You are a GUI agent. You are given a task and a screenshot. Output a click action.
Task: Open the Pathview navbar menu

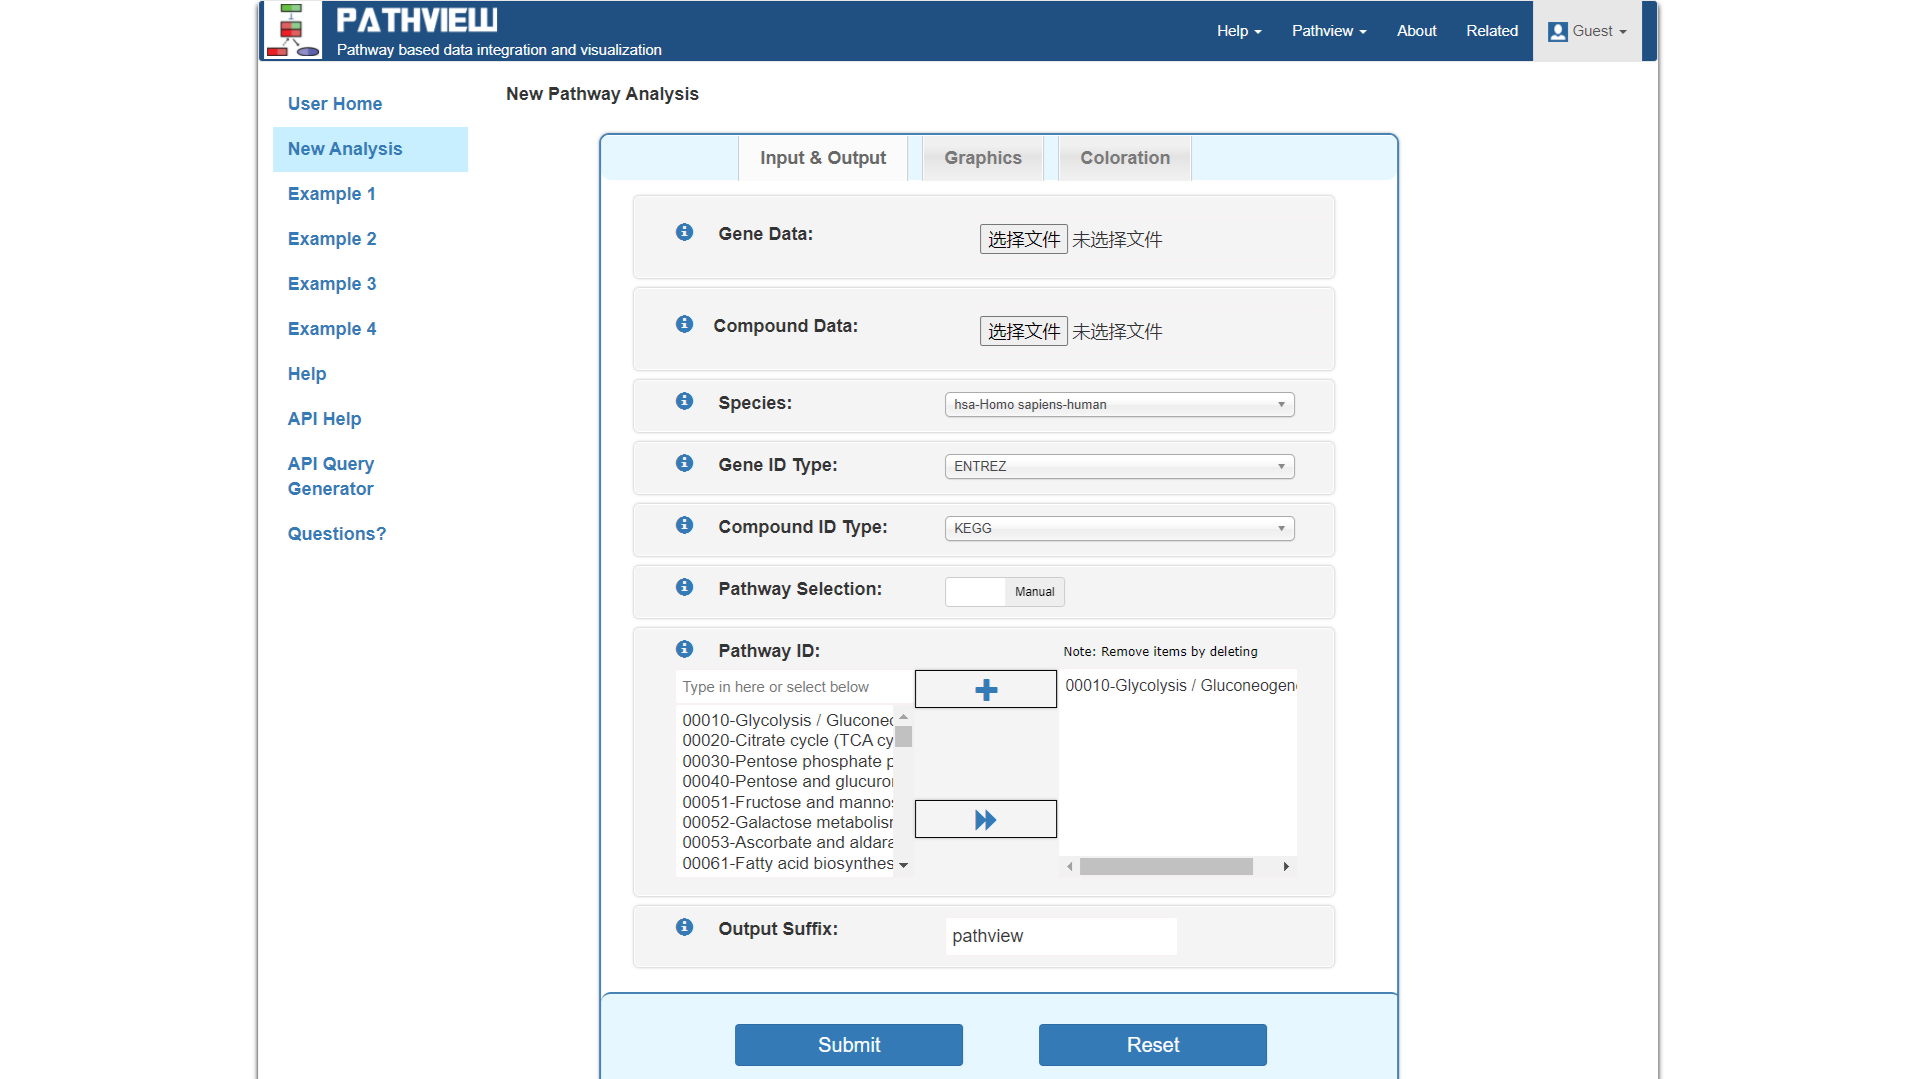[x=1328, y=31]
